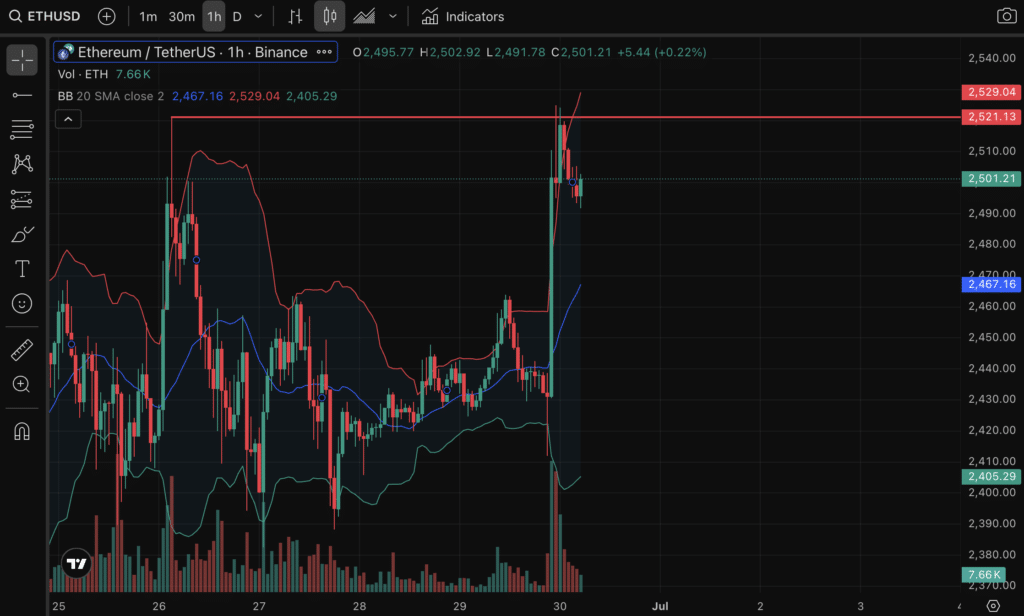Select the crosshair cursor tool
Screen dimensions: 1024x616
pyautogui.click(x=22, y=61)
